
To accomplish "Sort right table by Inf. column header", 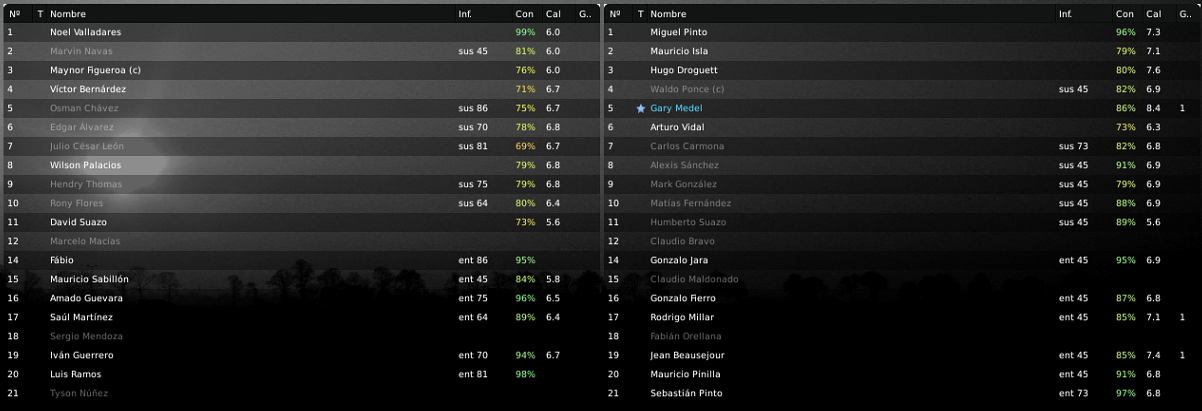I will click(1065, 14).
